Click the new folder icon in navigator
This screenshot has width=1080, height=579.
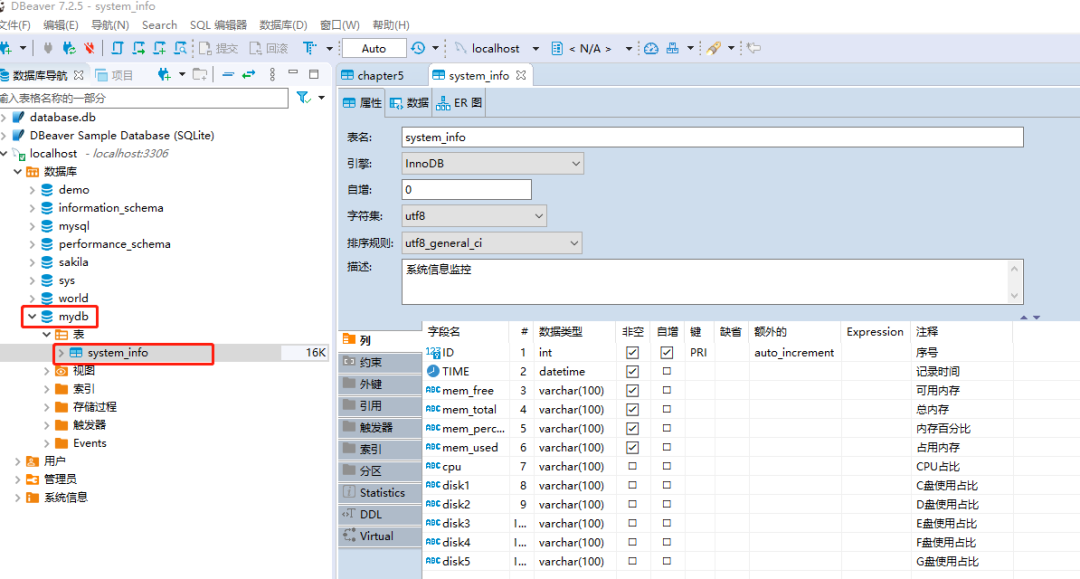[200, 74]
